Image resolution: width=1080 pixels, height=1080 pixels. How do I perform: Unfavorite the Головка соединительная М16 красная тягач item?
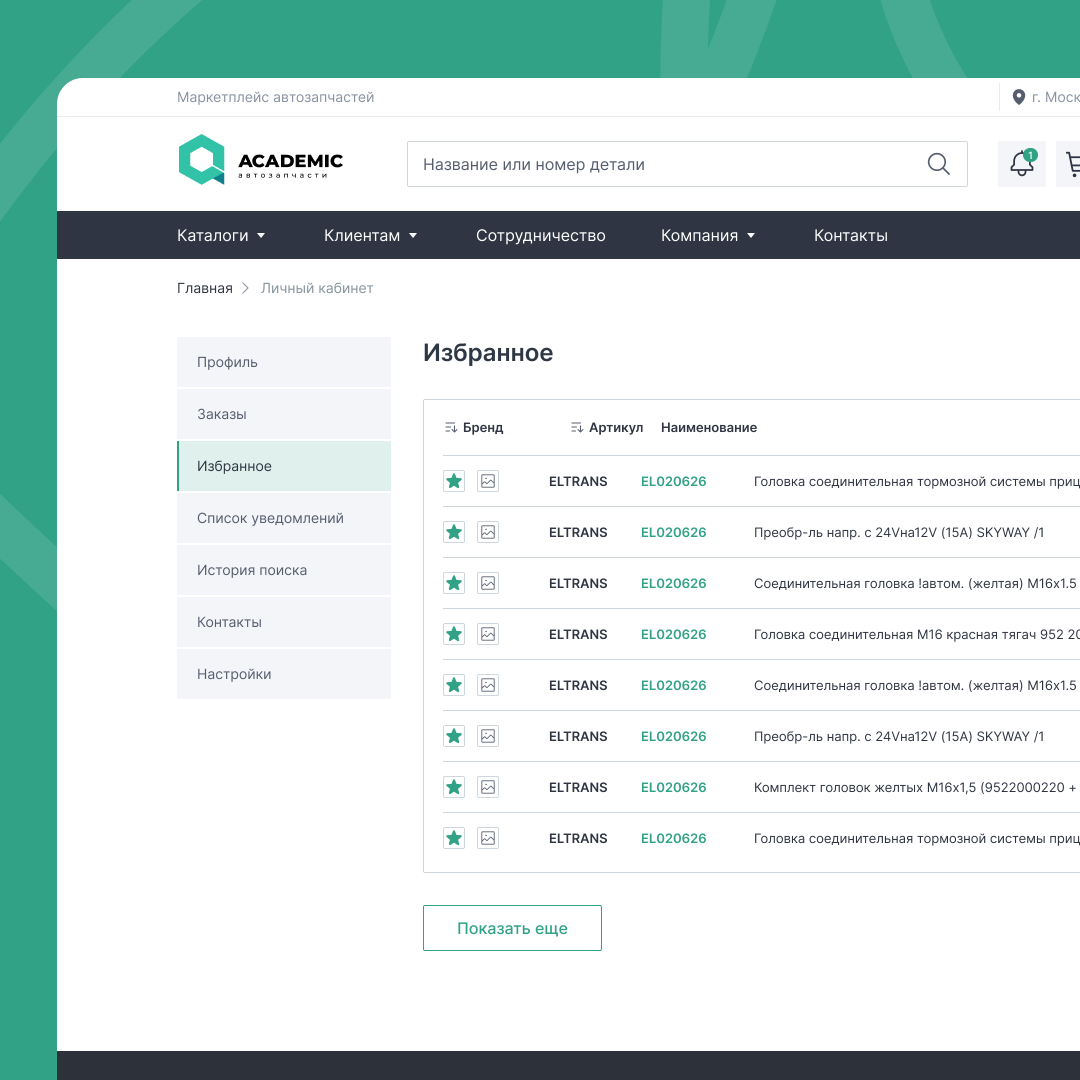point(454,634)
